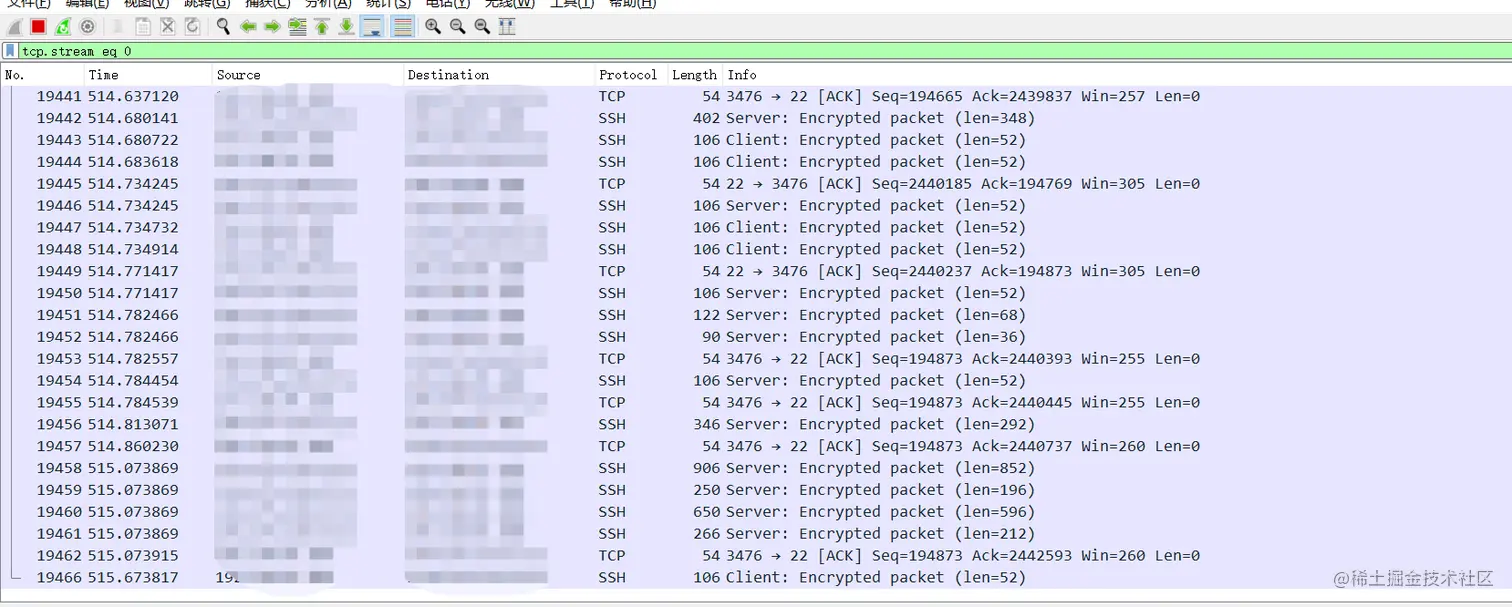Select packet number 19466
The height and width of the screenshot is (607, 1512).
click(756, 578)
